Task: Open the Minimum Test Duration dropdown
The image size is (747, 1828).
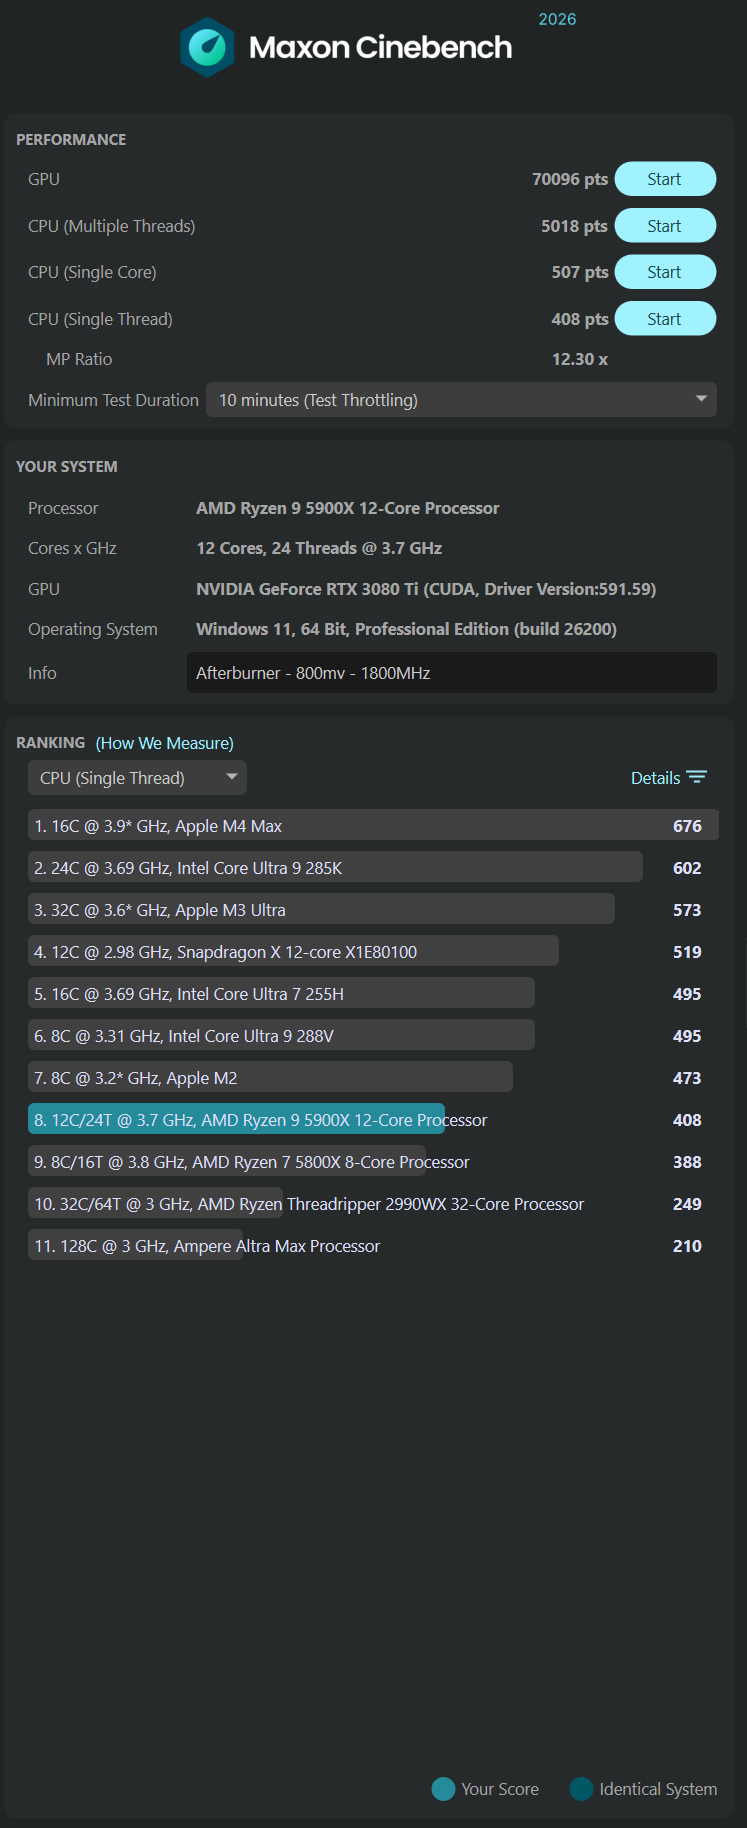Action: pyautogui.click(x=461, y=400)
